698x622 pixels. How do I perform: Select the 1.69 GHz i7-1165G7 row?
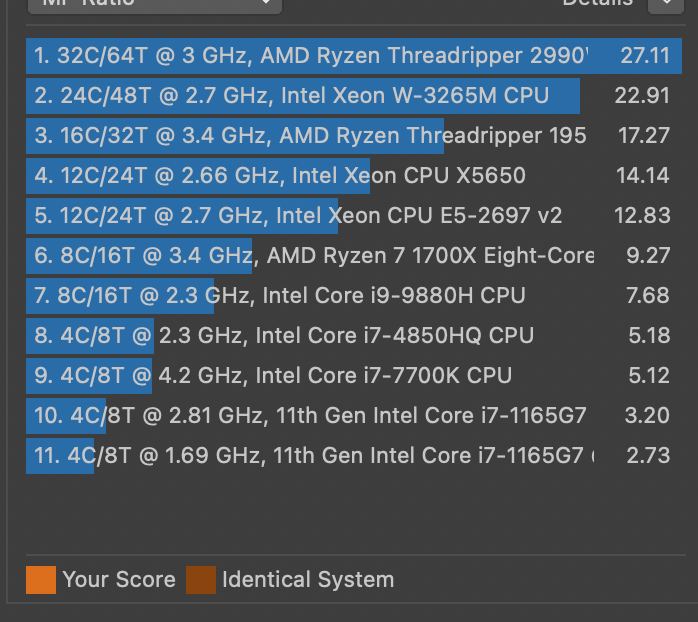[354, 455]
